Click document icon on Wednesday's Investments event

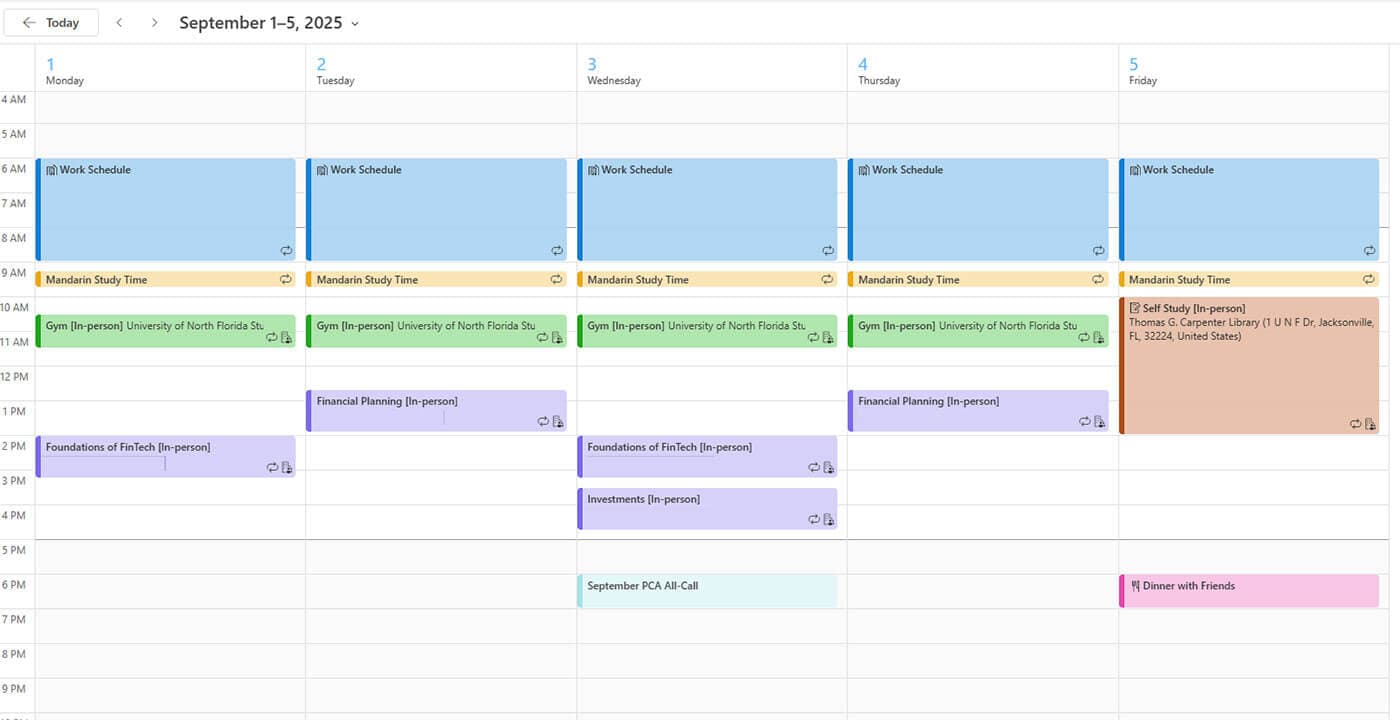(829, 520)
